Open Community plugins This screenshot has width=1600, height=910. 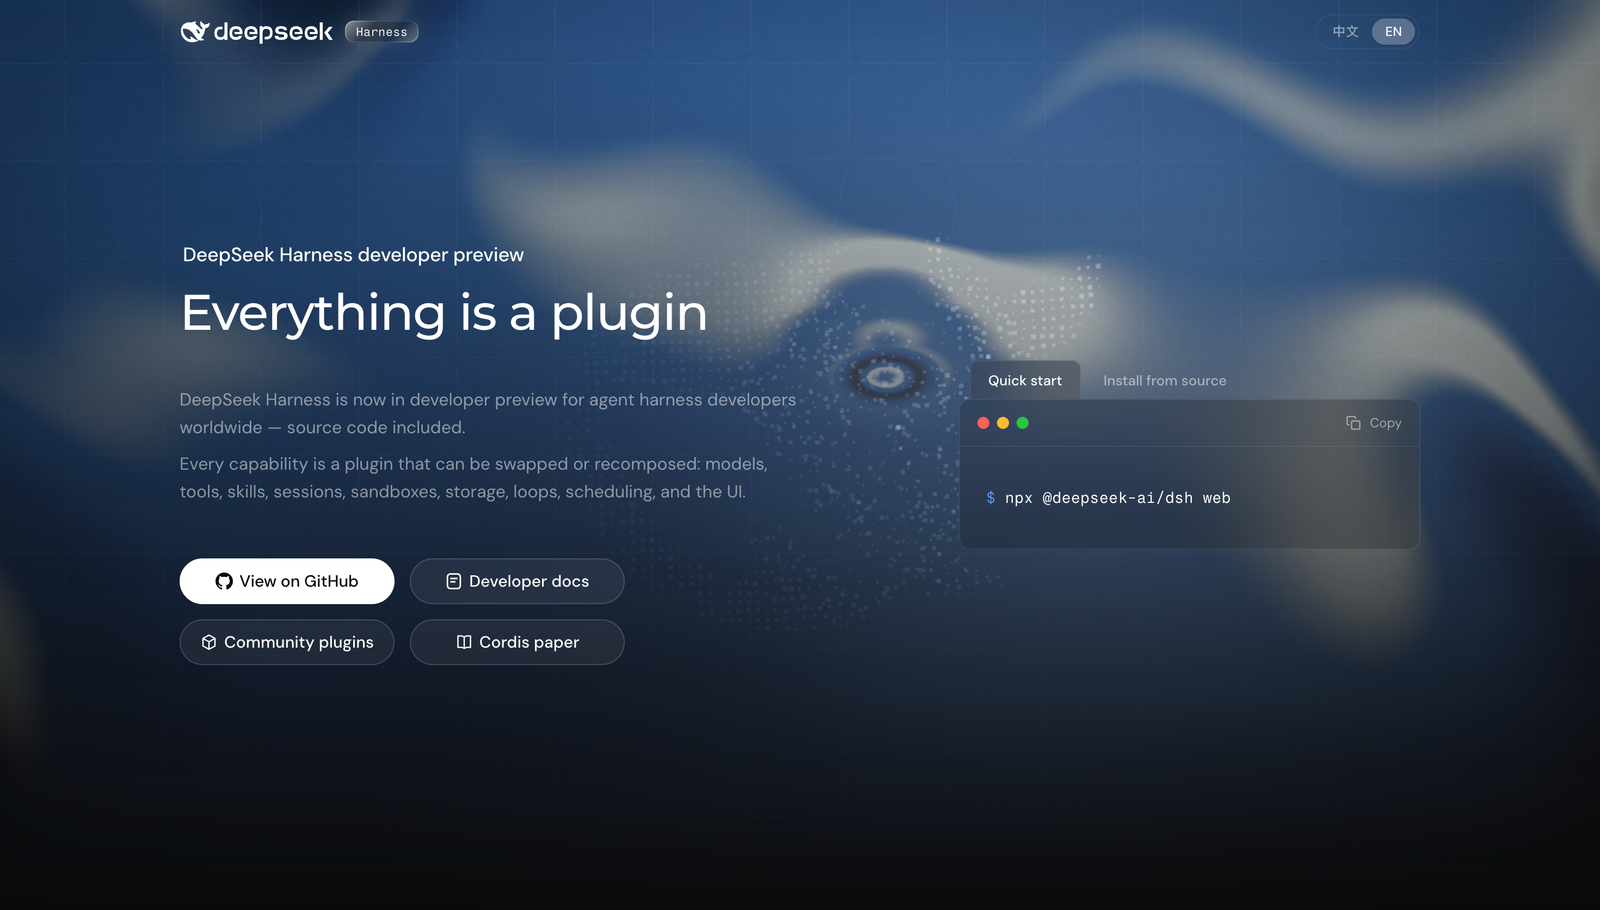pyautogui.click(x=287, y=642)
